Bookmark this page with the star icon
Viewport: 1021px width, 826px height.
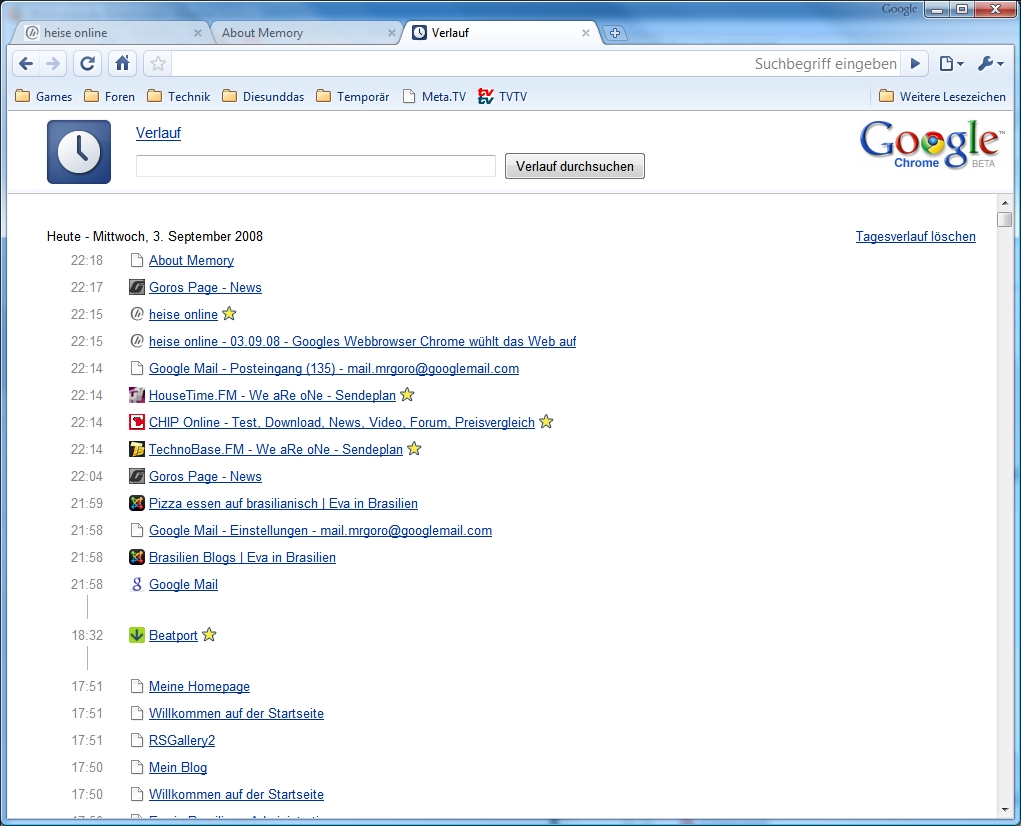(158, 64)
